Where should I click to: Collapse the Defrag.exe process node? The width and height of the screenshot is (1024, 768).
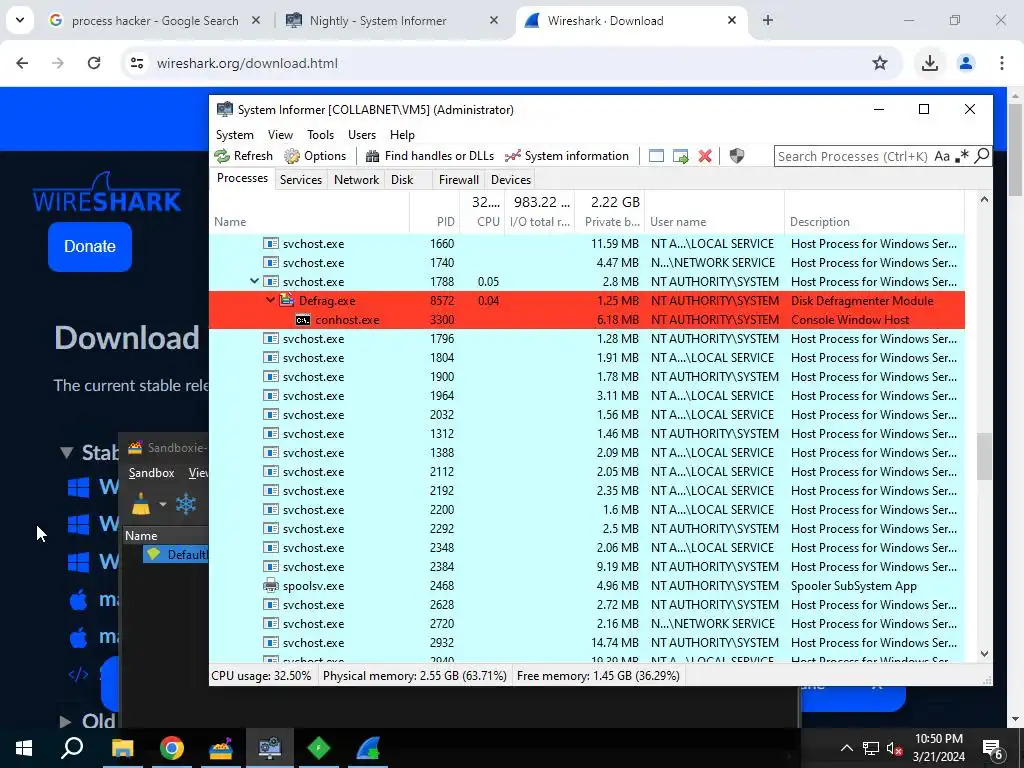tap(270, 300)
